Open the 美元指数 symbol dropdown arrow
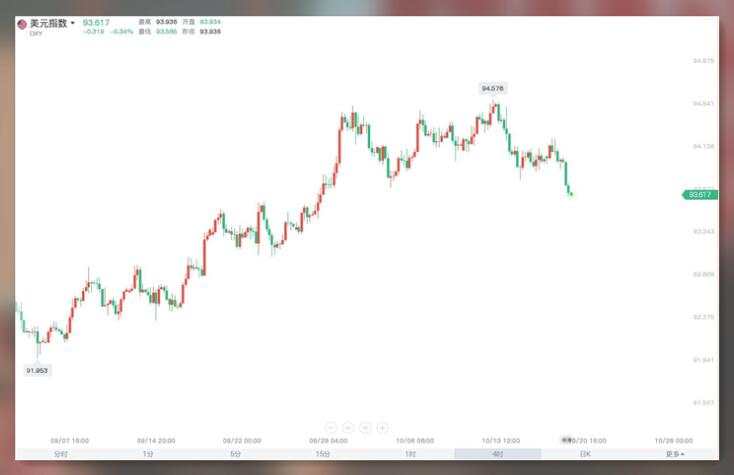Image resolution: width=734 pixels, height=475 pixels. [73, 23]
